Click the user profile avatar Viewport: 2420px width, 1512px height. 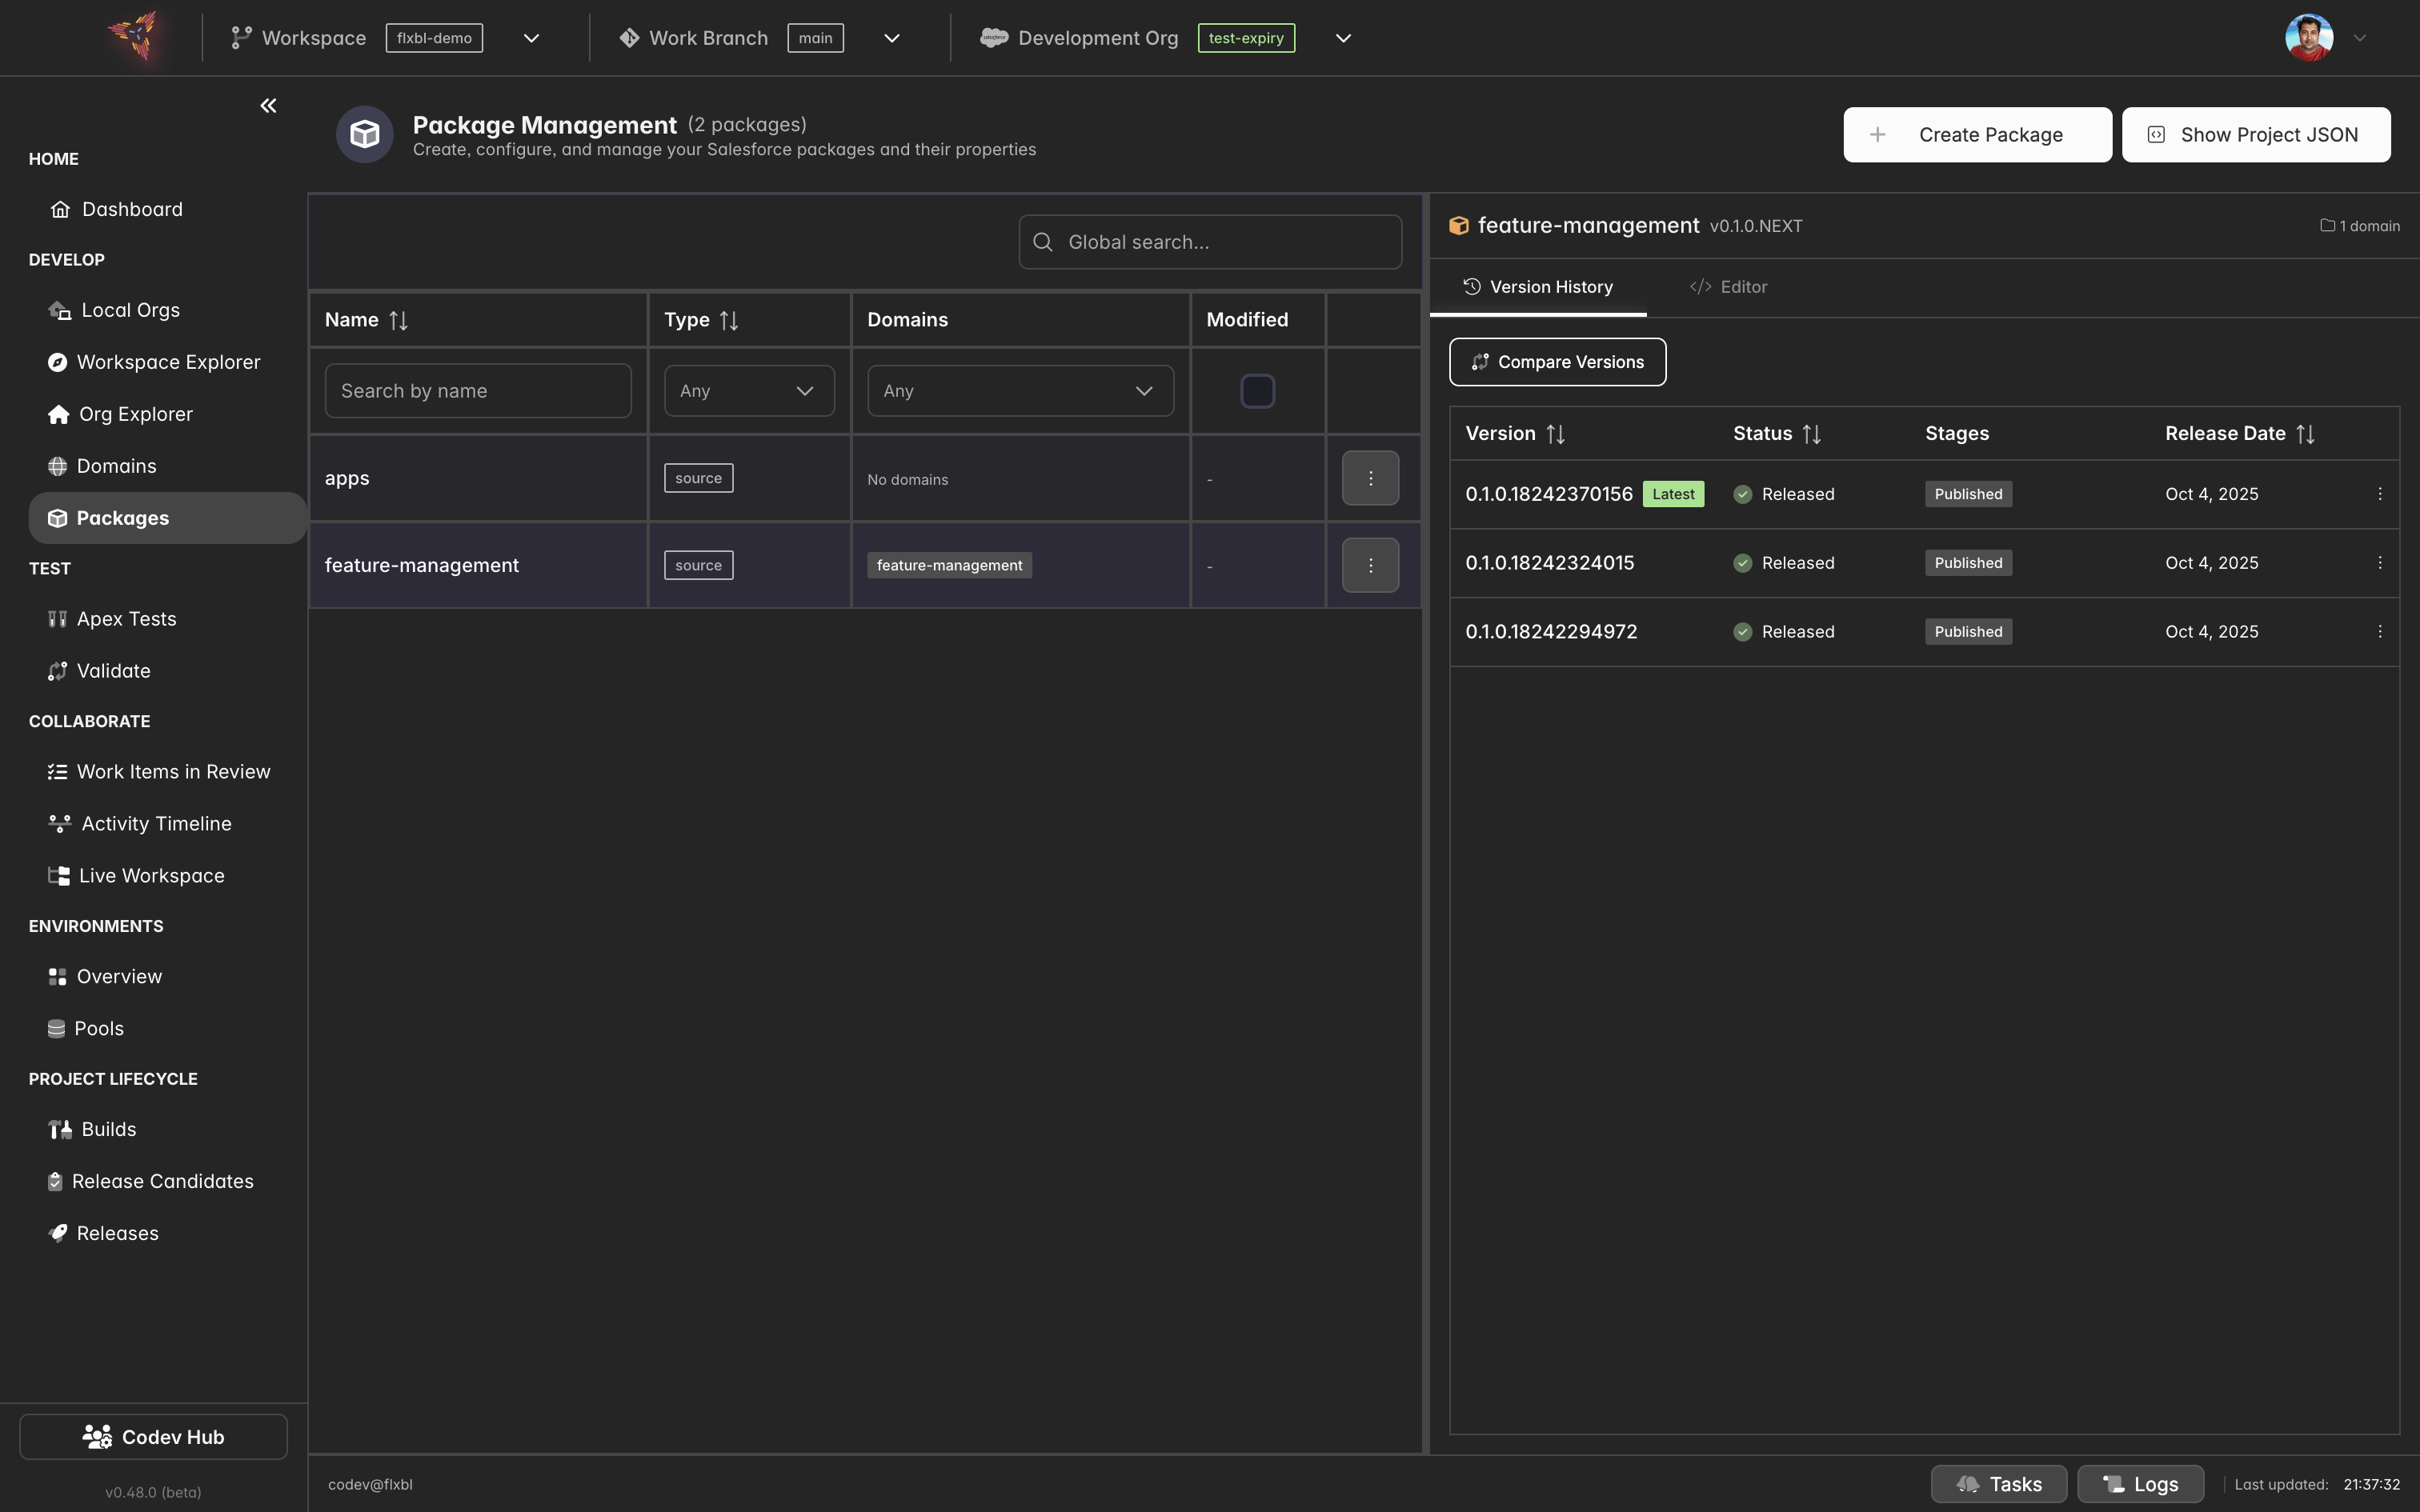click(x=2309, y=38)
